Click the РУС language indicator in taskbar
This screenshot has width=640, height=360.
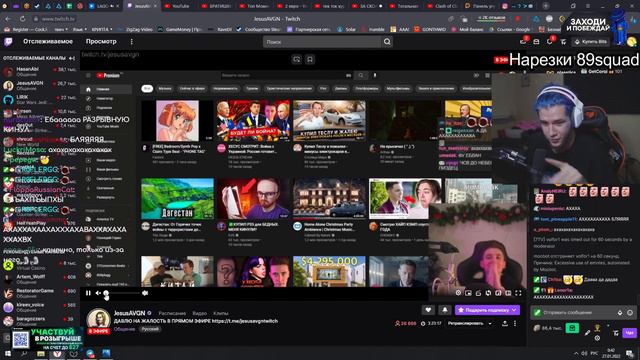tap(594, 353)
